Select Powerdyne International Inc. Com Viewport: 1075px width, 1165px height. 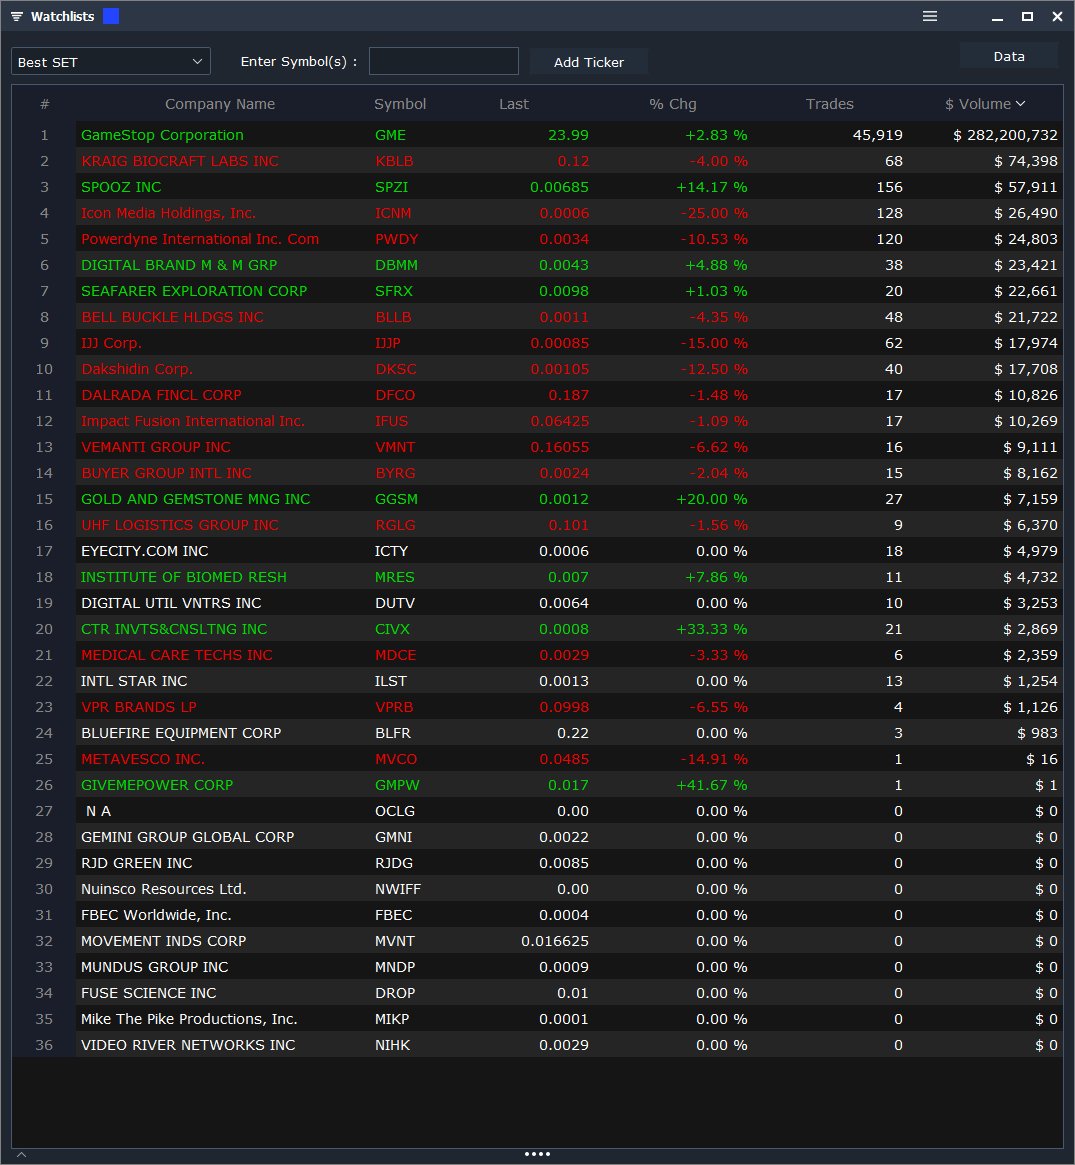click(x=200, y=239)
